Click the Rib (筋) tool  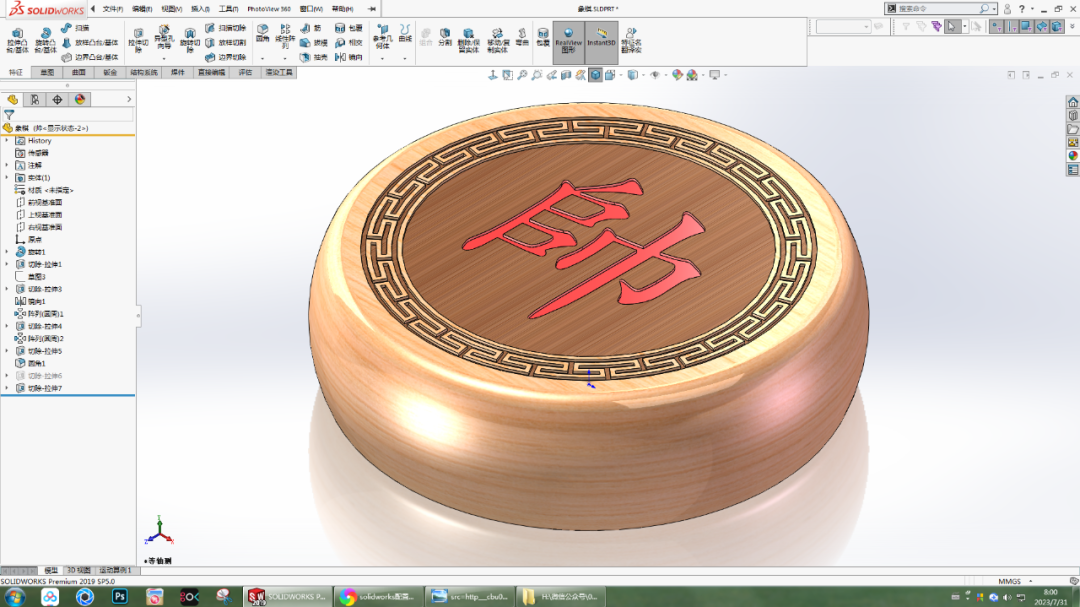(311, 28)
